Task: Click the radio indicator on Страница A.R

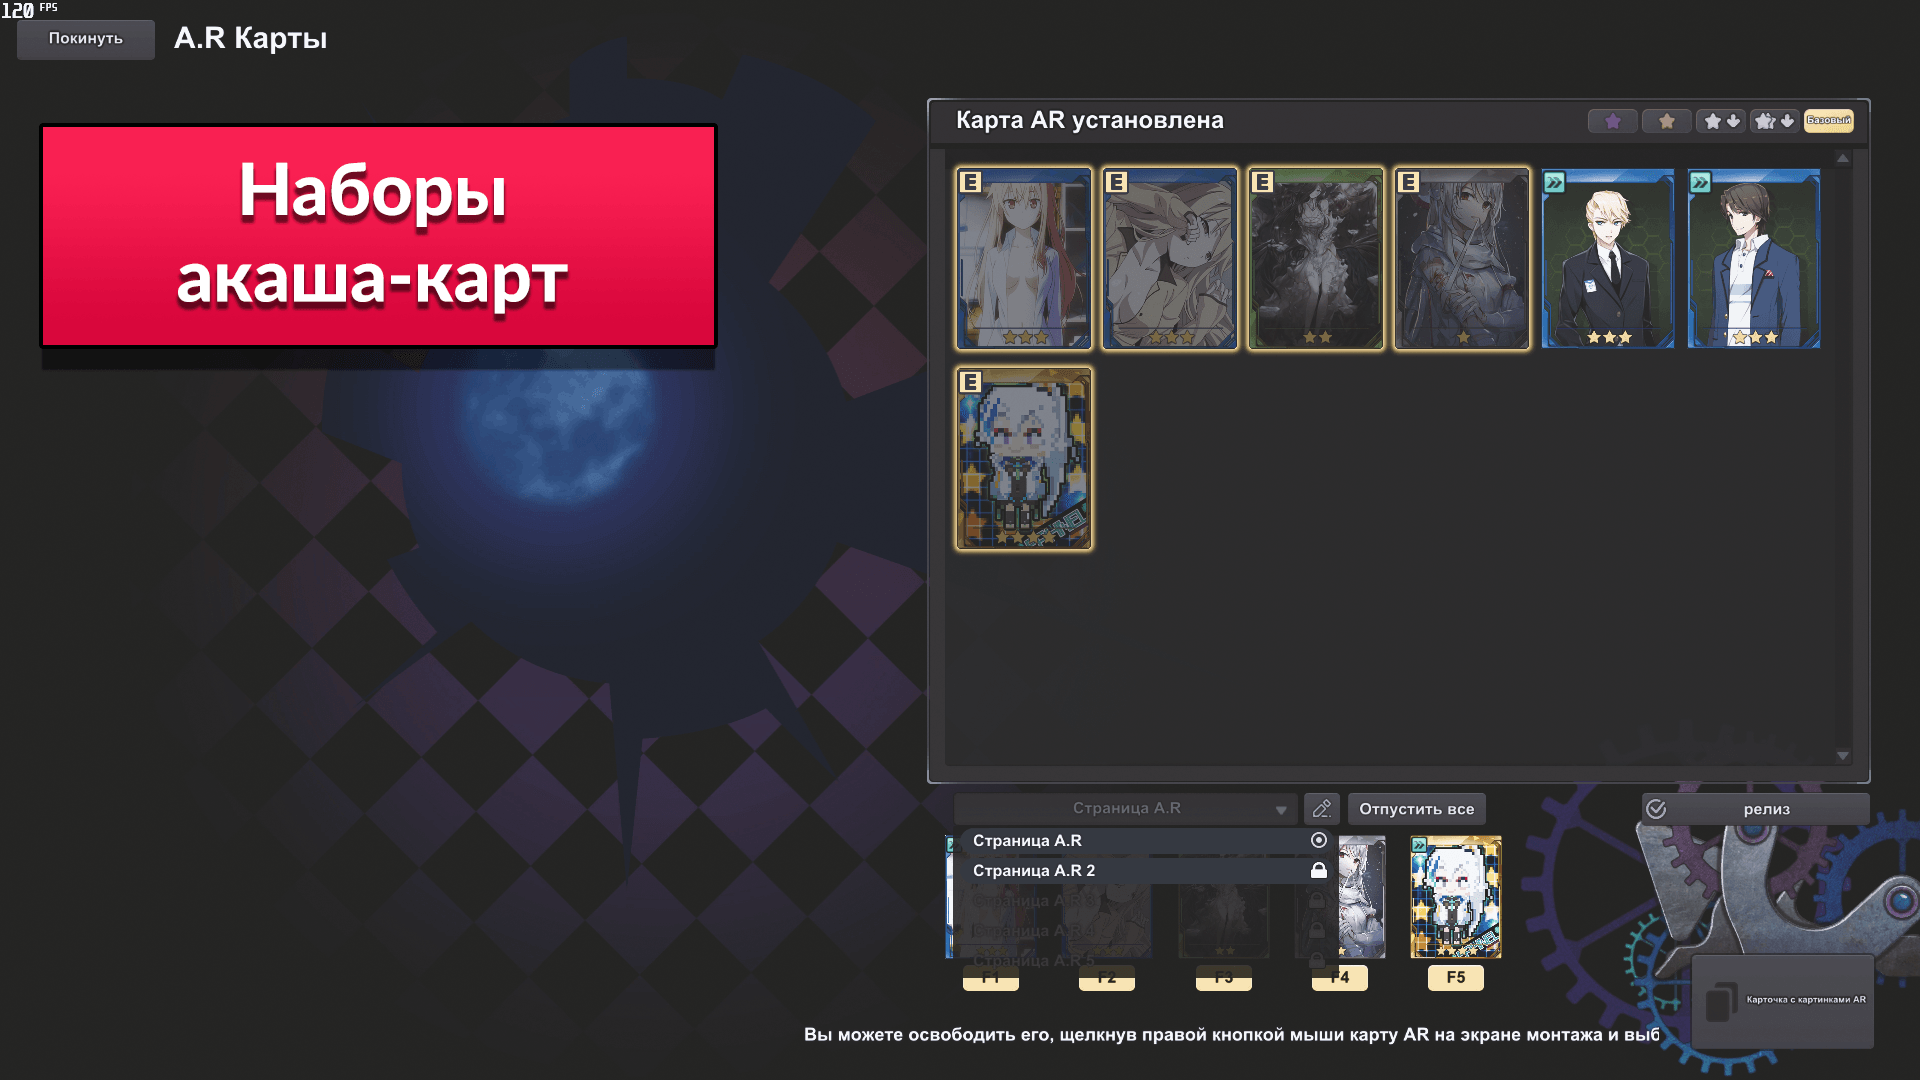Action: (1319, 841)
